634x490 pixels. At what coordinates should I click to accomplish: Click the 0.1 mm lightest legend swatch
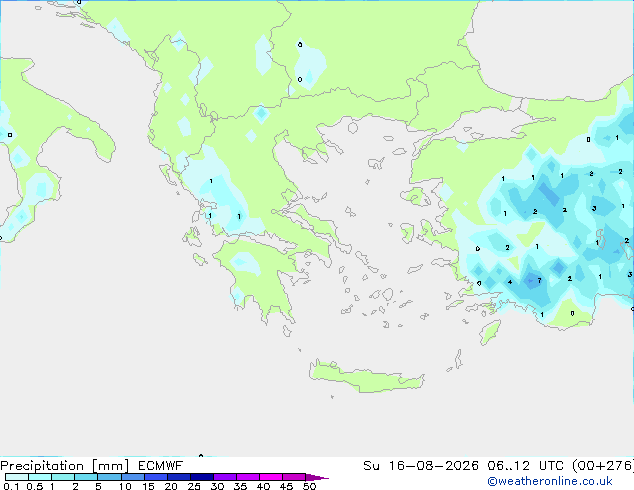click(17, 477)
